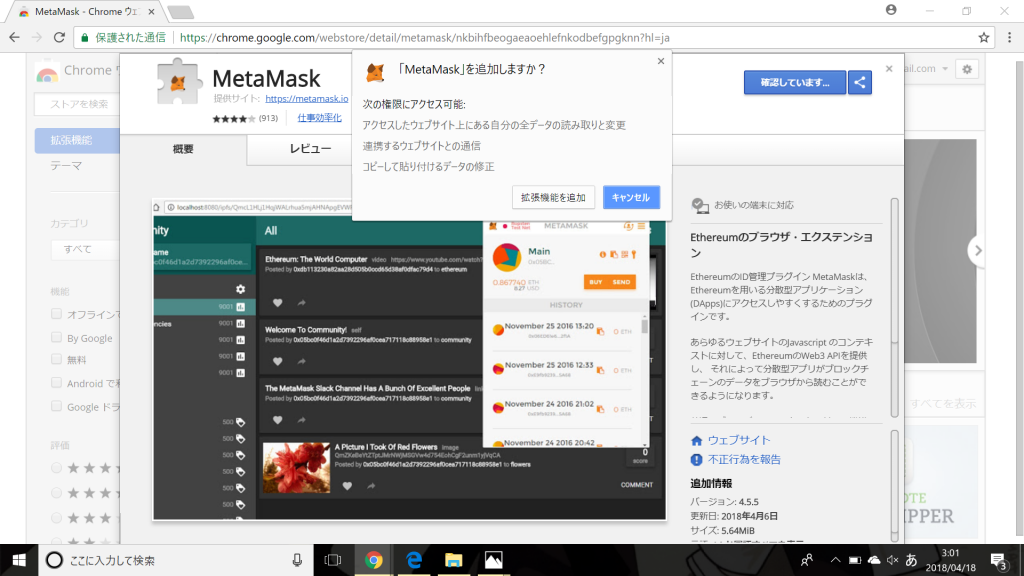Toggle the オフライン feature checkbox

(x=56, y=314)
